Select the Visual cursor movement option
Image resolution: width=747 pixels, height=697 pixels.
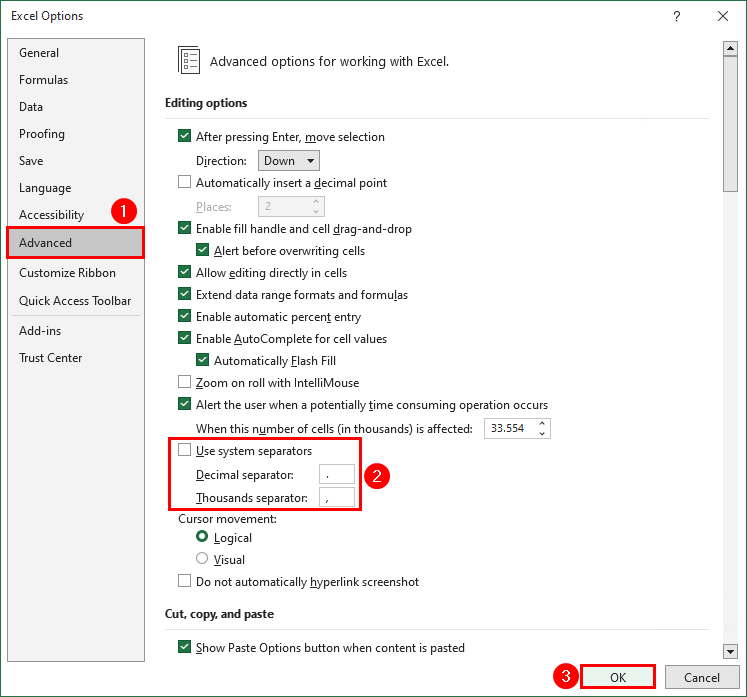[202, 558]
